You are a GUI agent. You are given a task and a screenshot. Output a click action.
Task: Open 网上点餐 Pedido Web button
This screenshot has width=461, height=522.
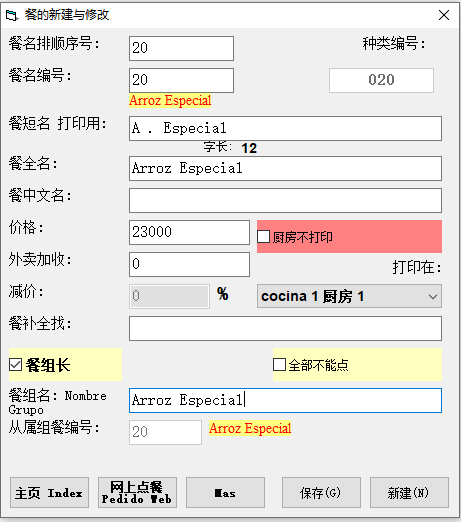pos(137,492)
